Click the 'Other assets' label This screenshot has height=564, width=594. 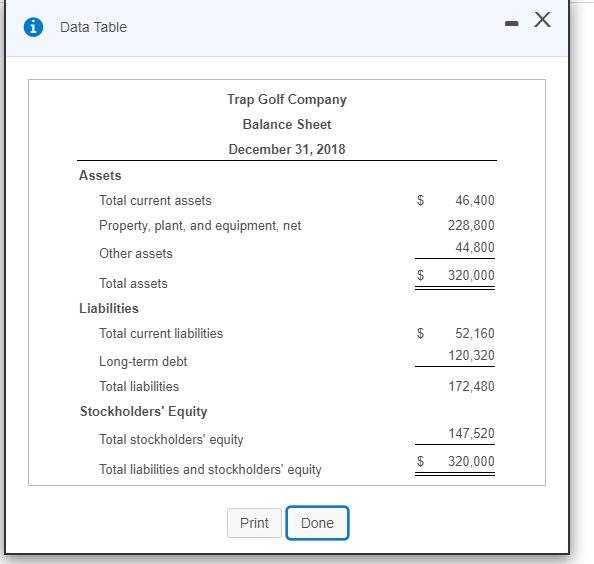tap(136, 253)
